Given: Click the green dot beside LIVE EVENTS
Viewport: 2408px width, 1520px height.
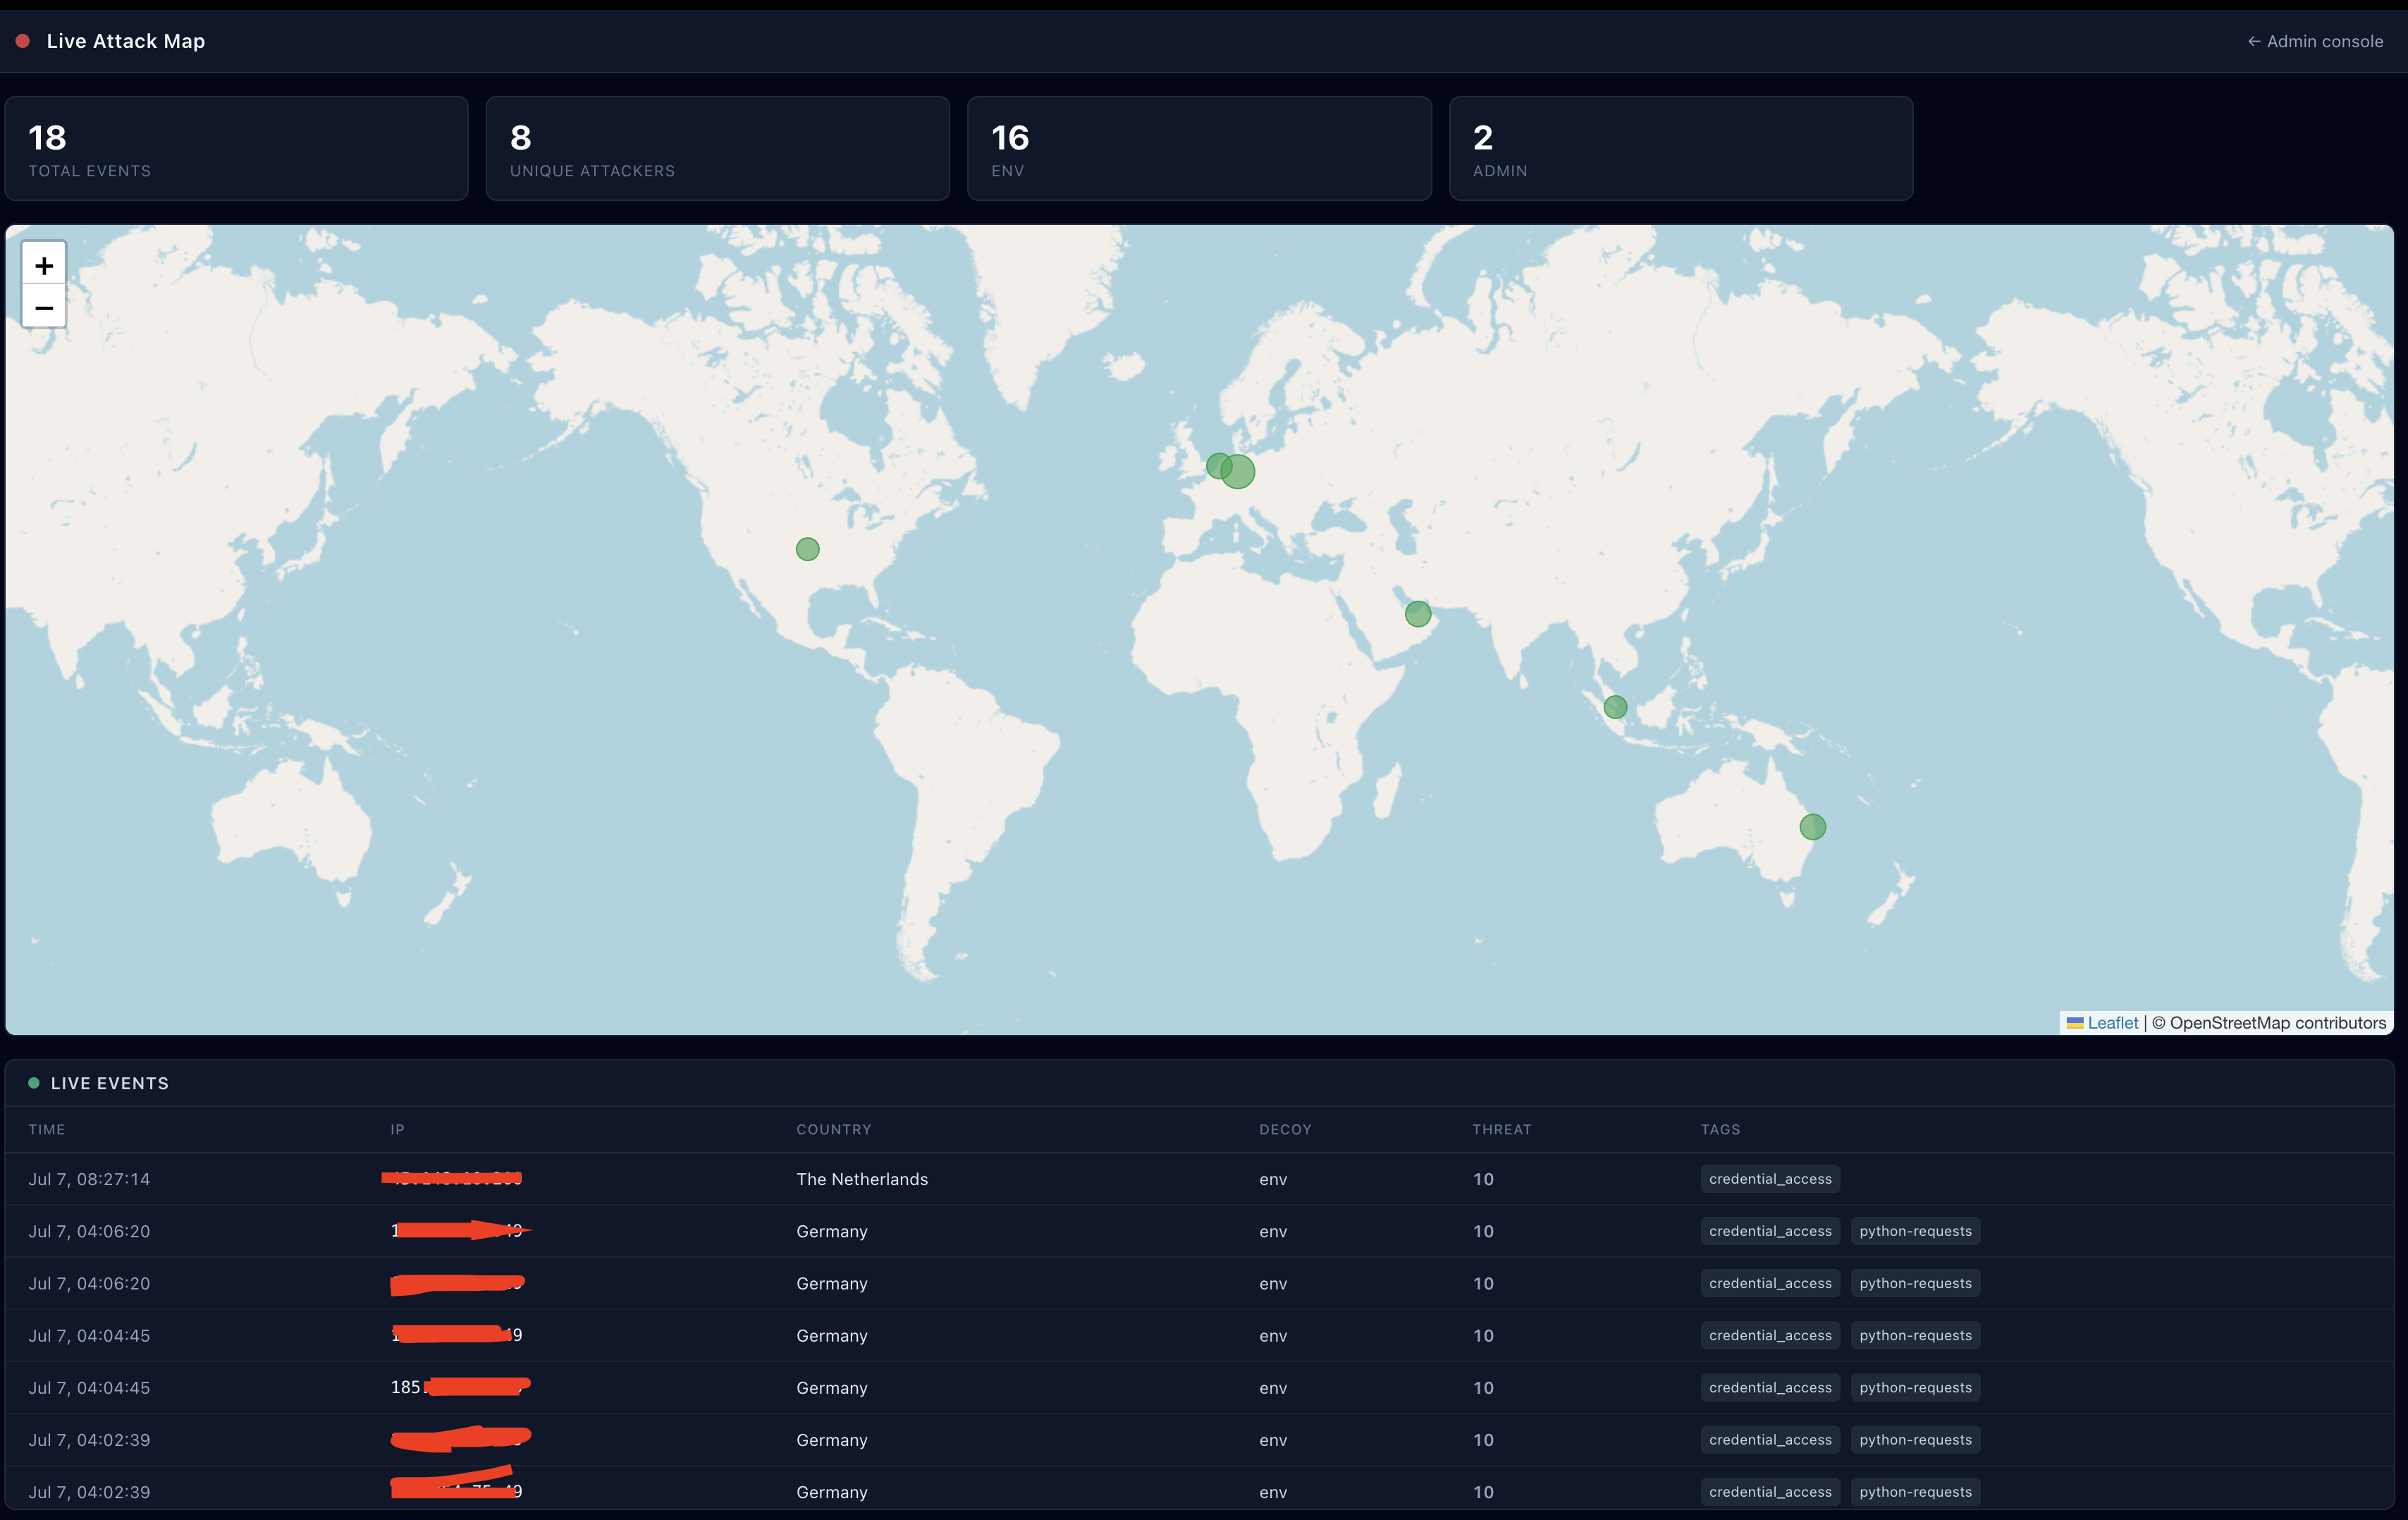Looking at the screenshot, I should (34, 1083).
